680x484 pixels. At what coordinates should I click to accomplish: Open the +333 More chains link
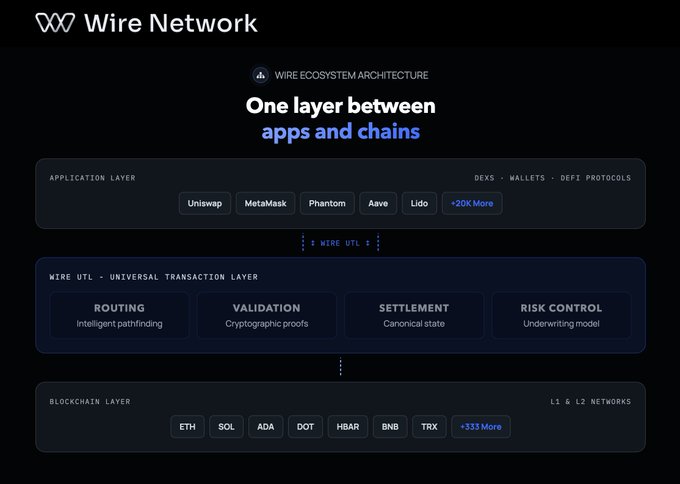pyautogui.click(x=481, y=427)
